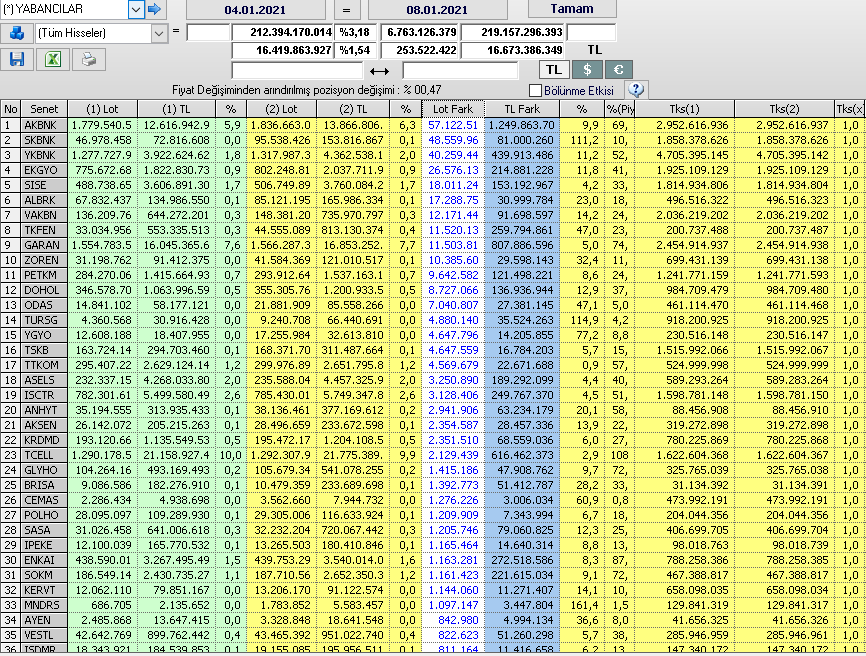866x656 pixels.
Task: Select the KRDMD stock cell
Action: (44, 440)
